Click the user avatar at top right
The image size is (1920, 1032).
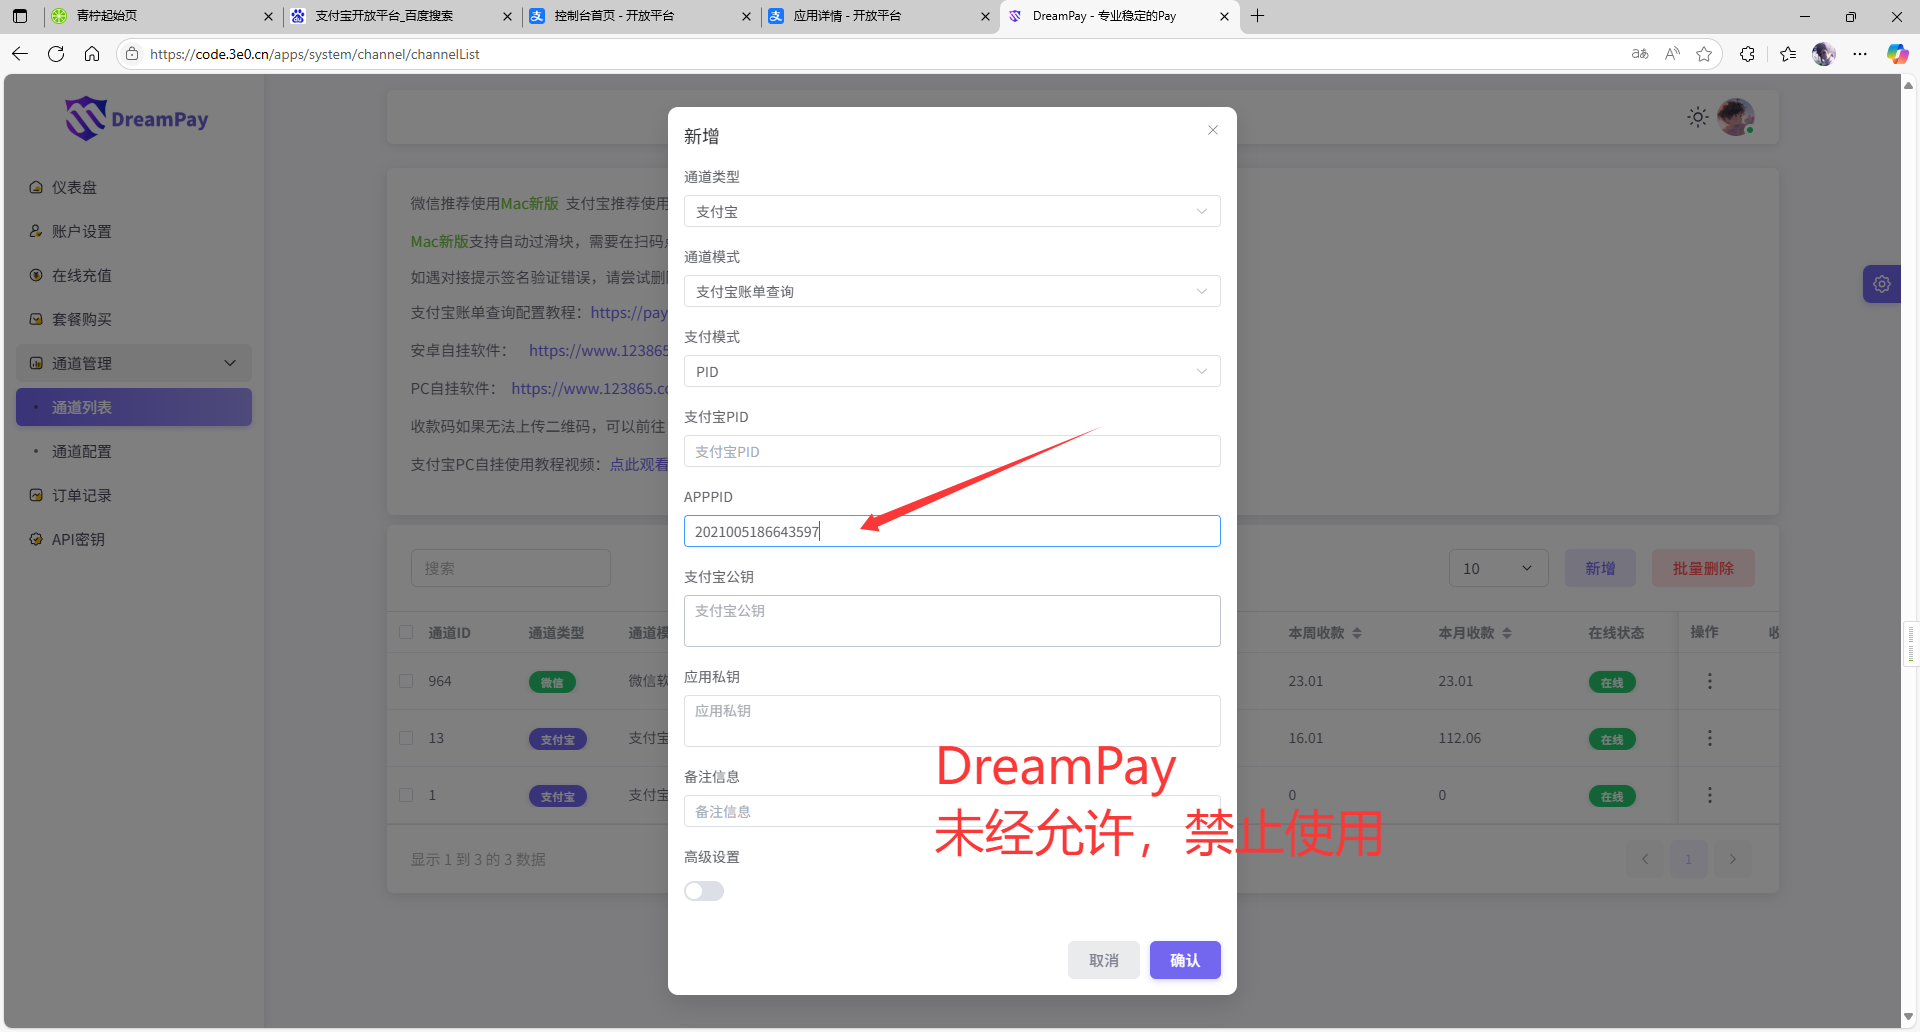click(x=1735, y=118)
